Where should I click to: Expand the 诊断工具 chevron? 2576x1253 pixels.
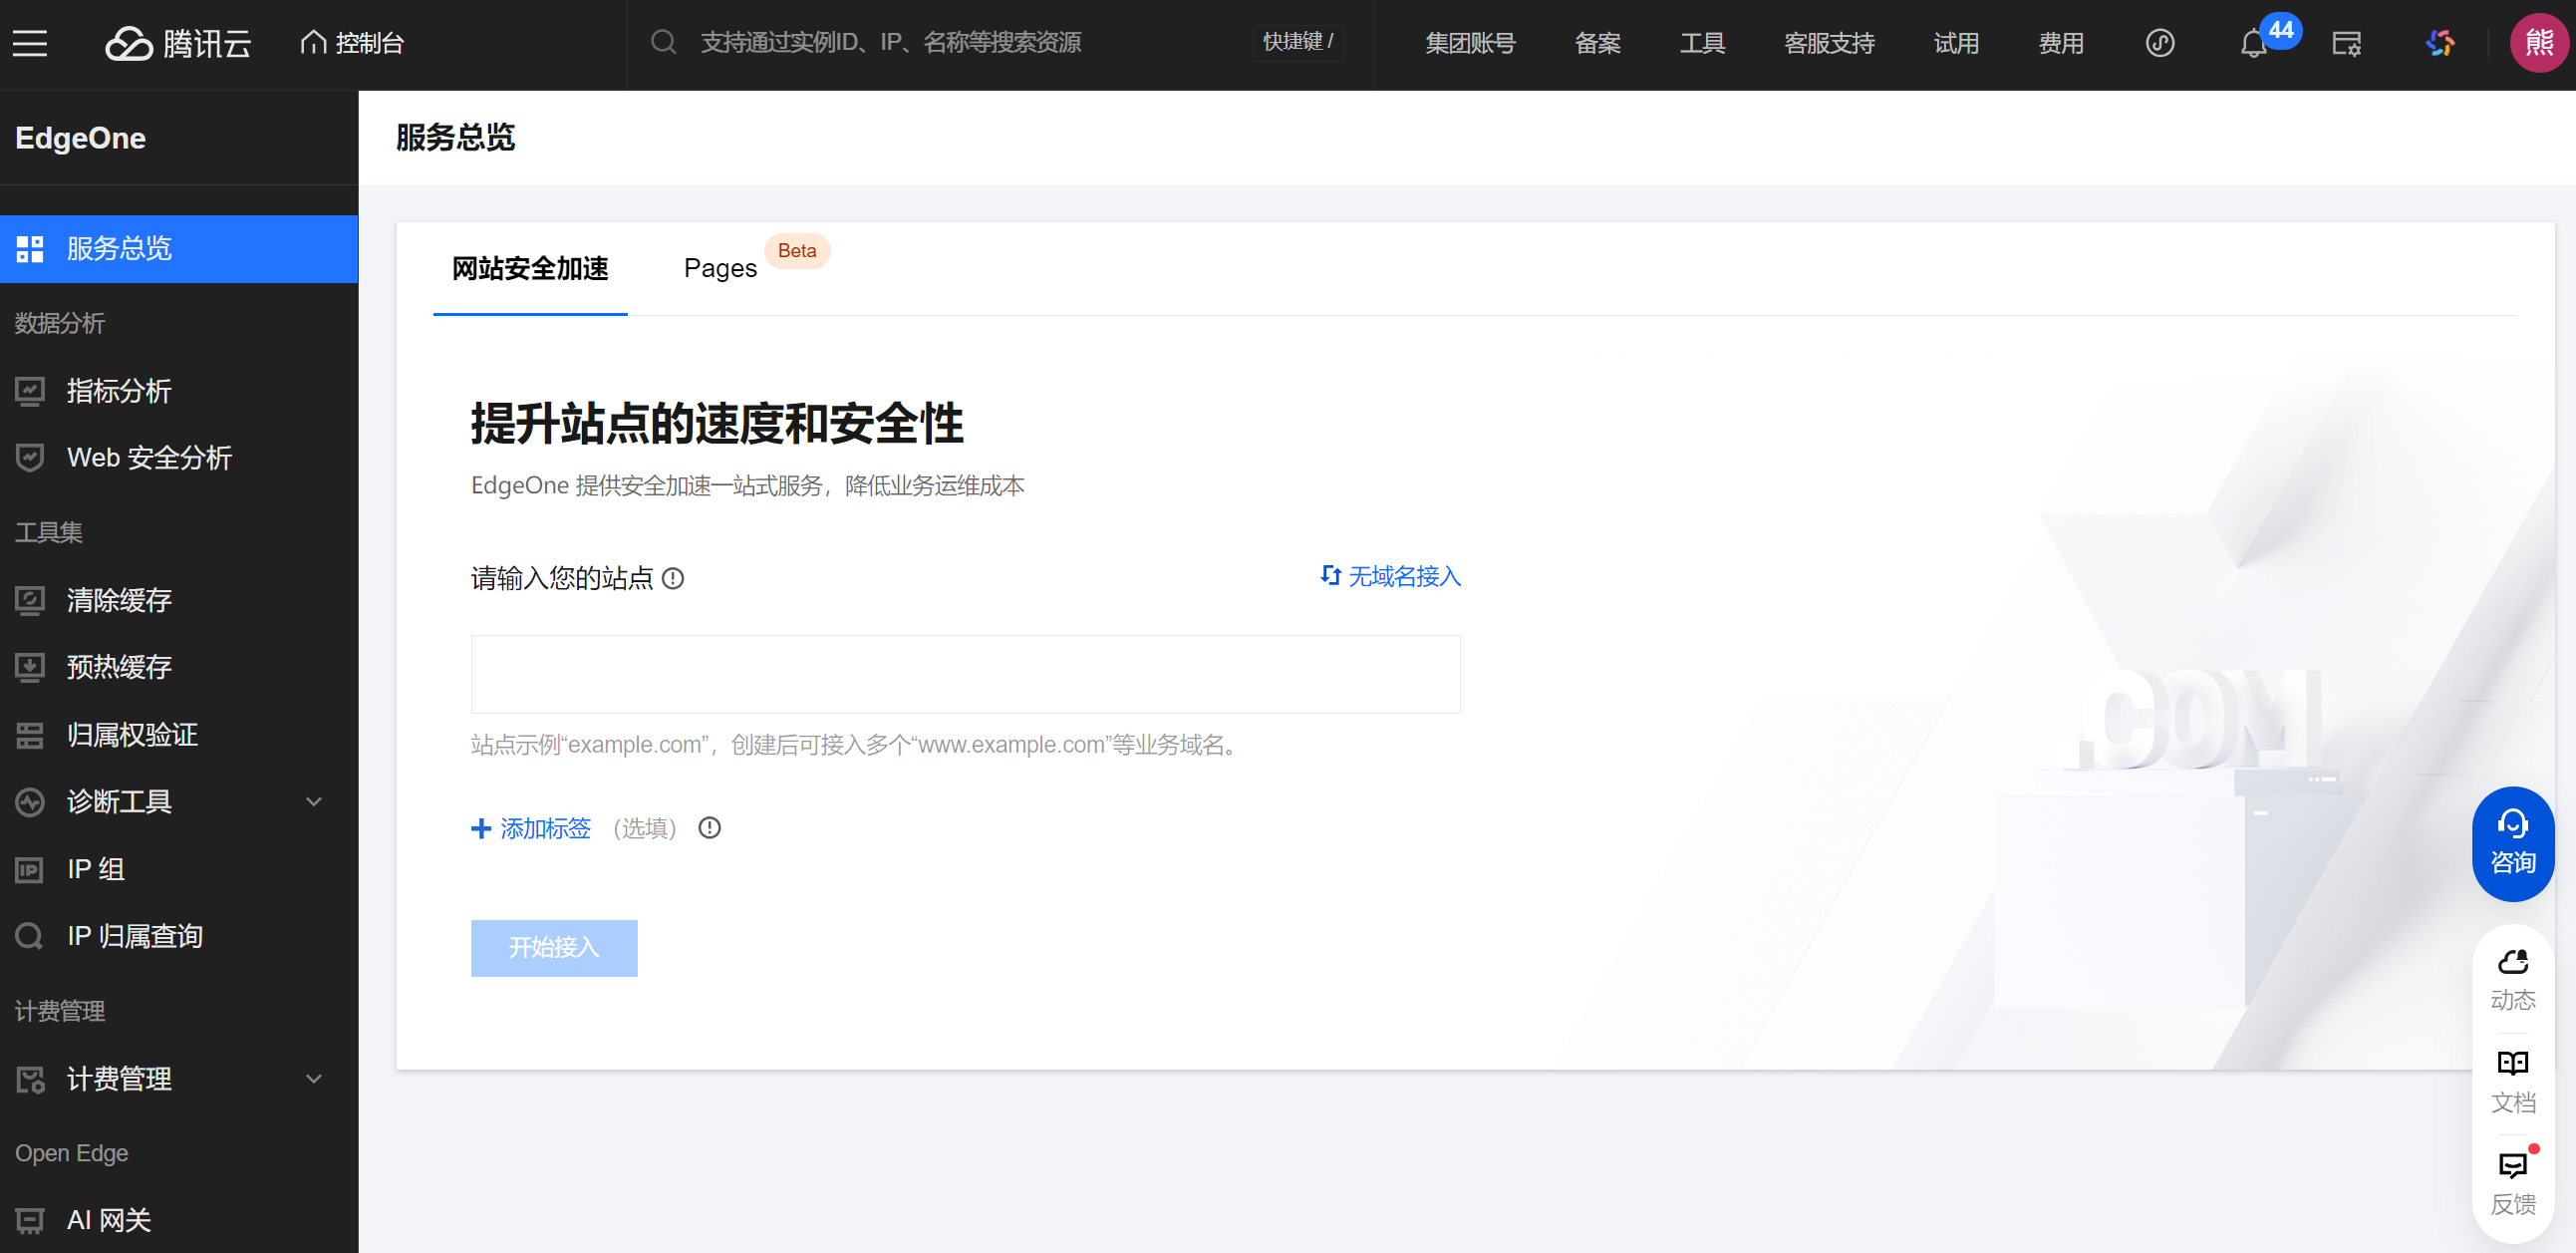(314, 802)
